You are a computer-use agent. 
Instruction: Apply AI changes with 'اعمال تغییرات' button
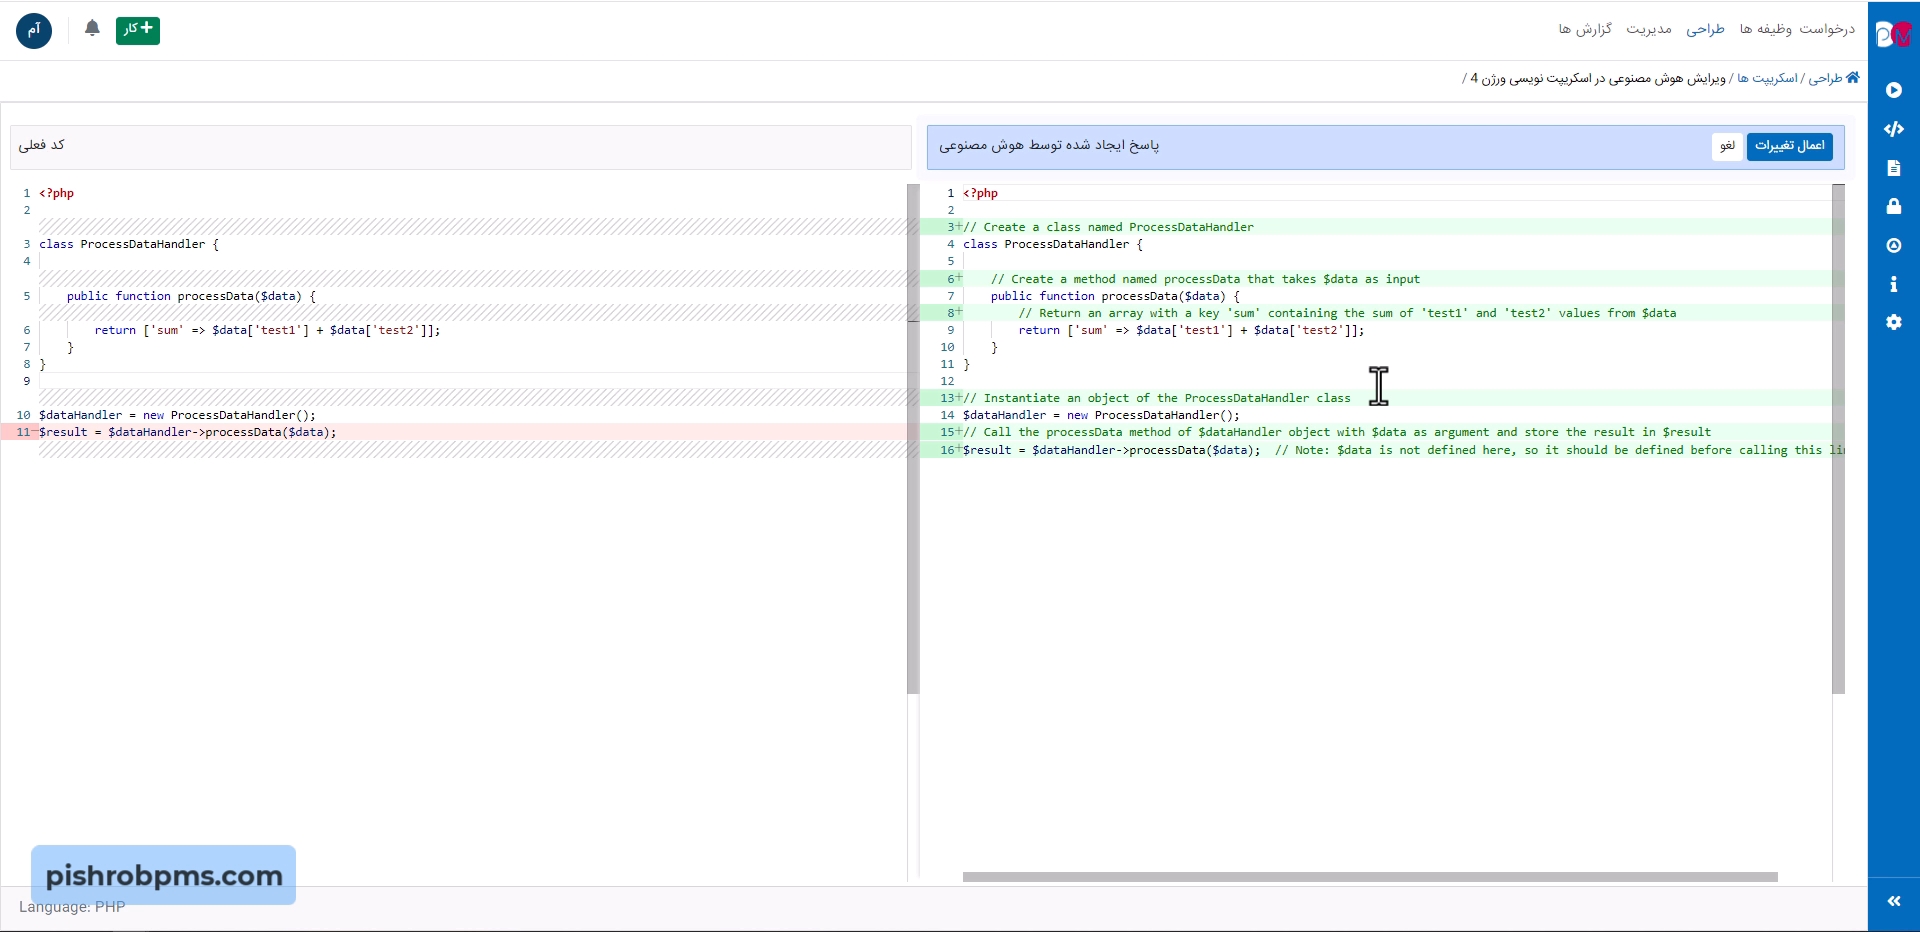tap(1789, 146)
